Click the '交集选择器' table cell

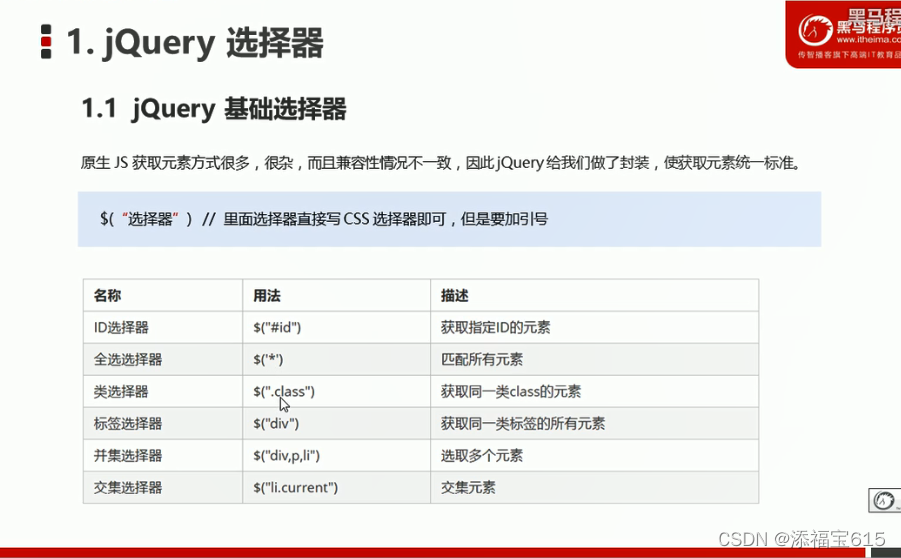163,488
